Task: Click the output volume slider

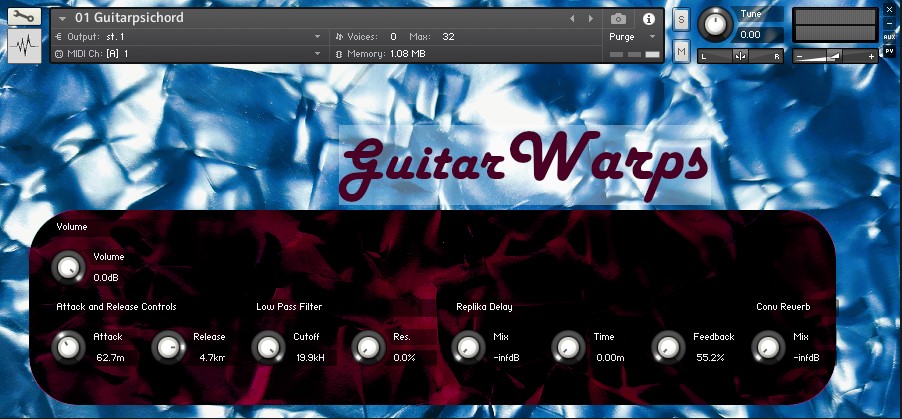Action: (x=835, y=56)
